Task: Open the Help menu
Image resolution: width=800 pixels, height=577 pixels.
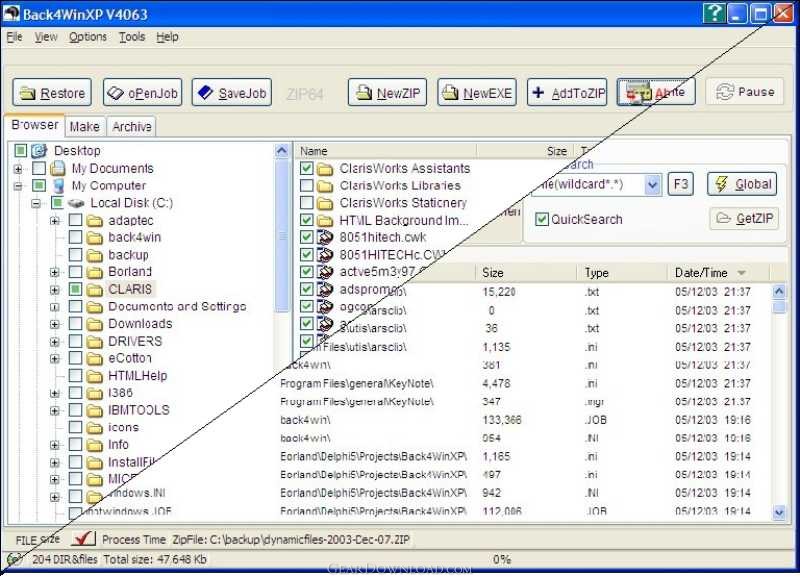Action: [167, 37]
